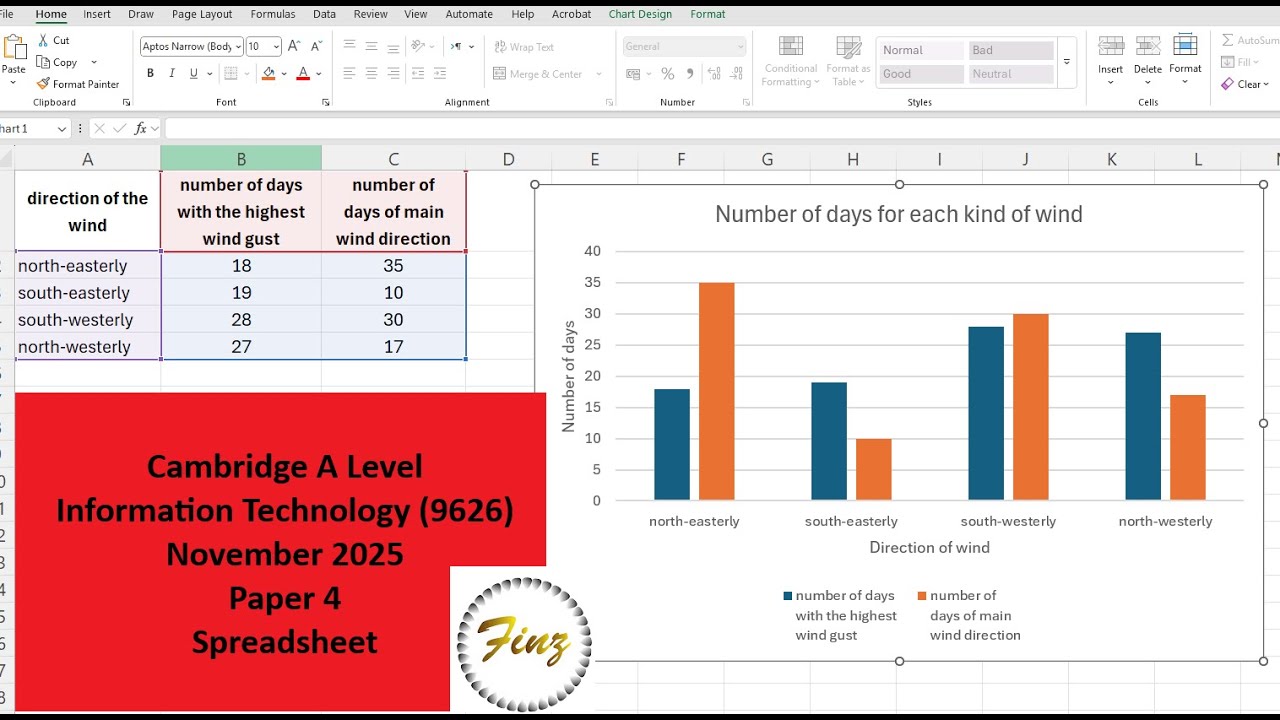Click the Comma Style icon

(688, 73)
